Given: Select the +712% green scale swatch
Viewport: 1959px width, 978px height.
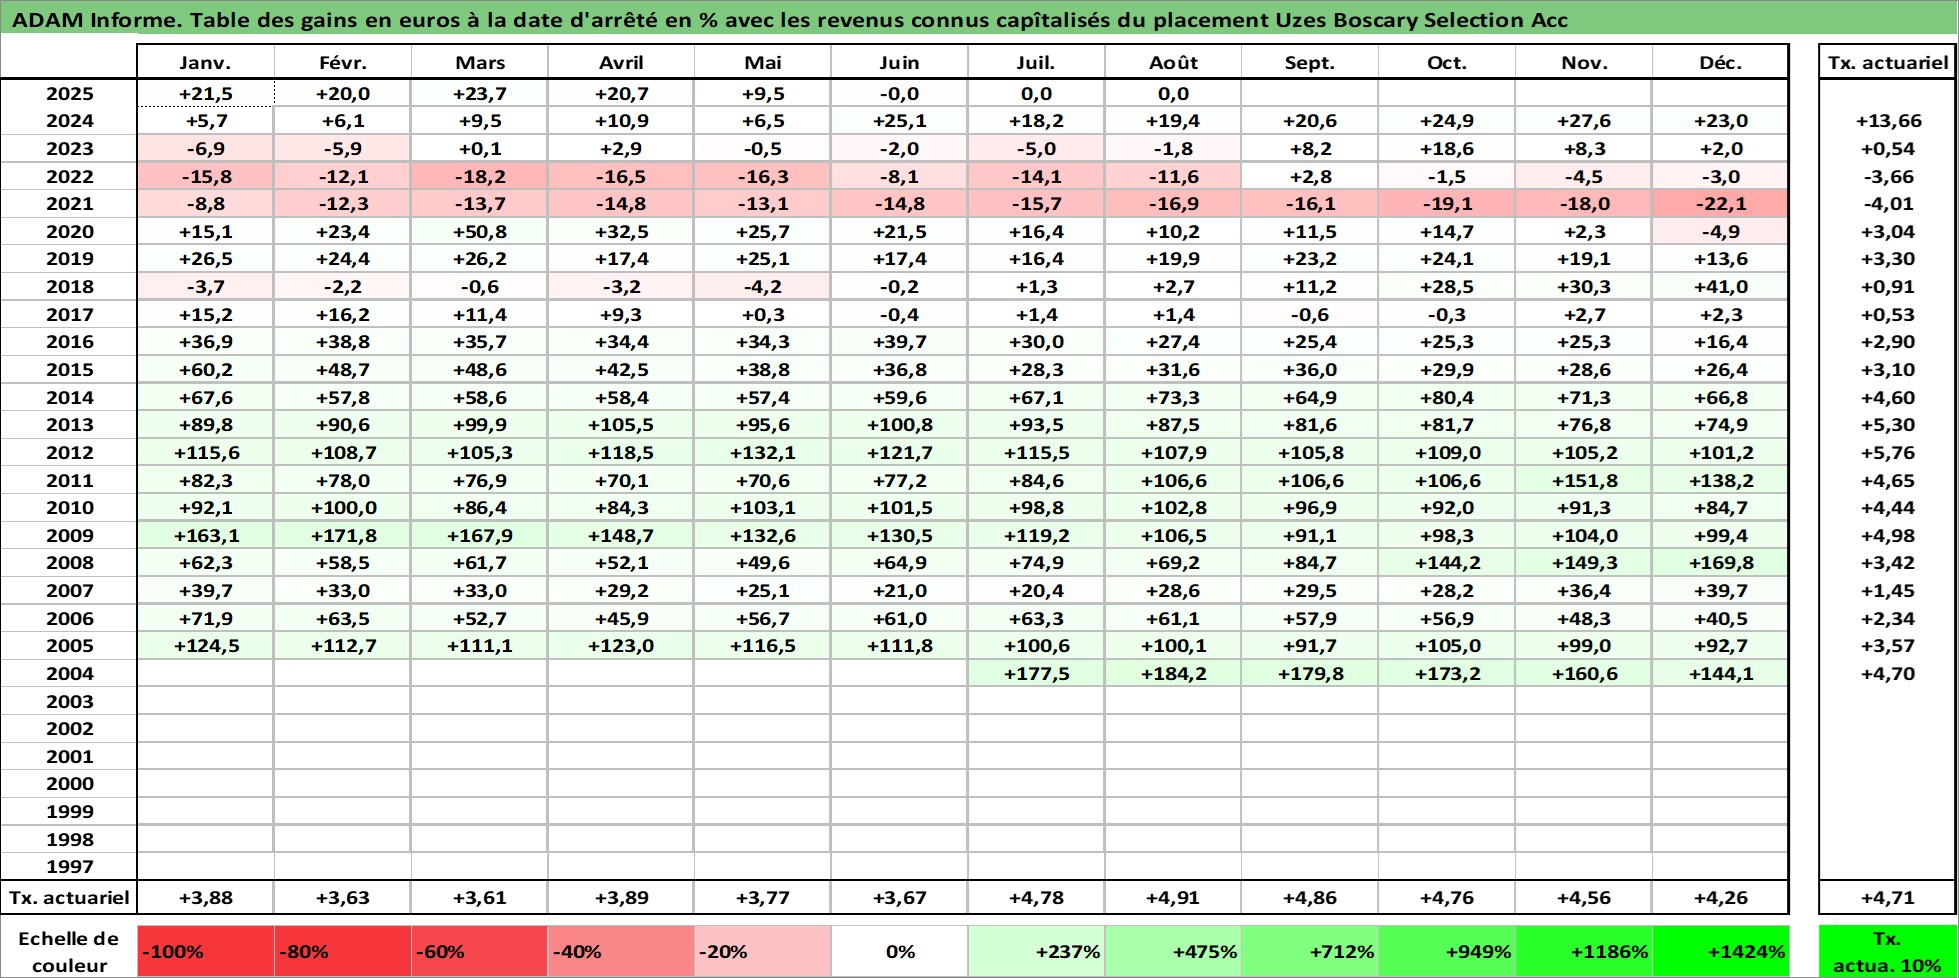Looking at the screenshot, I should [1310, 951].
